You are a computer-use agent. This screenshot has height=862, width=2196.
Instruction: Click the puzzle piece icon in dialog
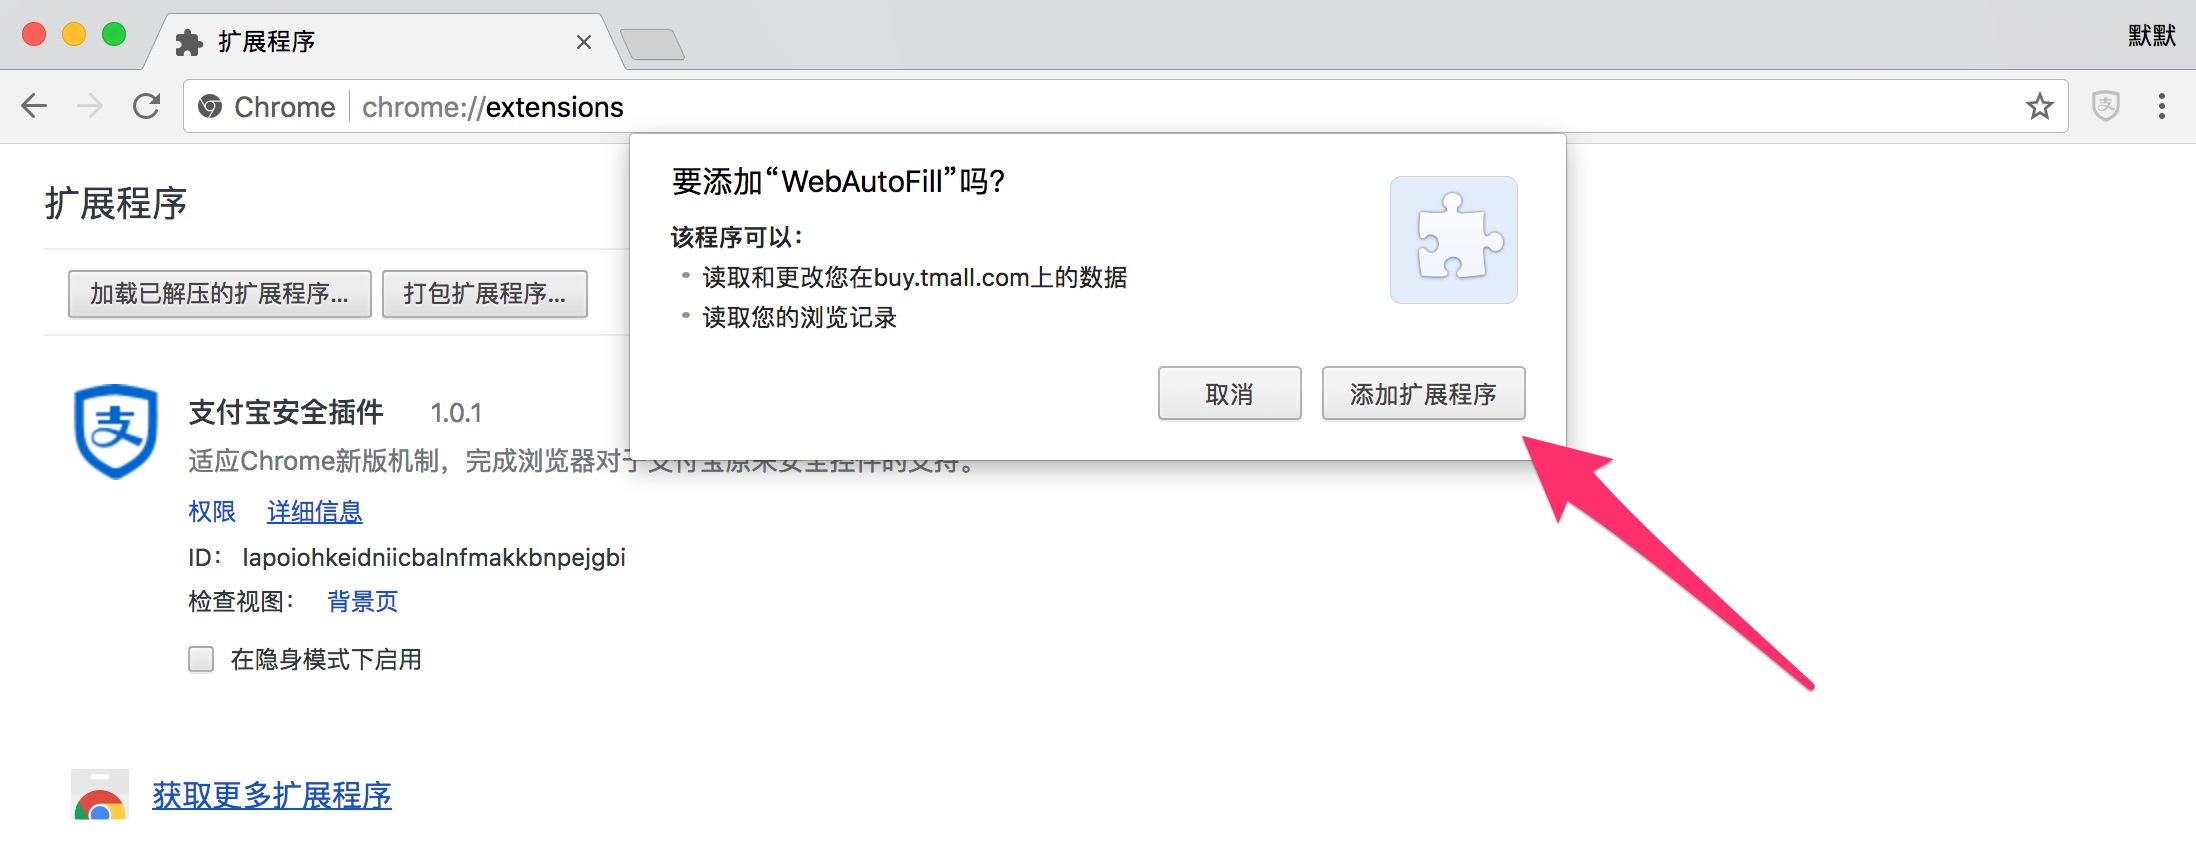[1454, 240]
